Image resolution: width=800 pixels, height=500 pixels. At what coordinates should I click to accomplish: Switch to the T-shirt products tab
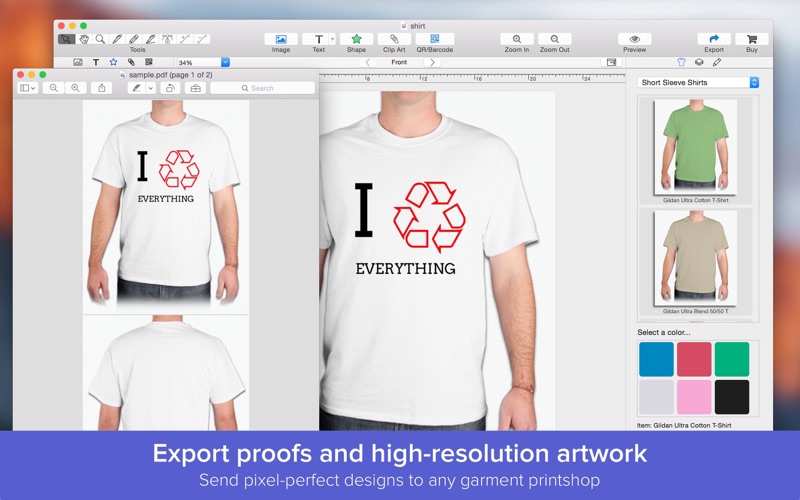tap(681, 62)
